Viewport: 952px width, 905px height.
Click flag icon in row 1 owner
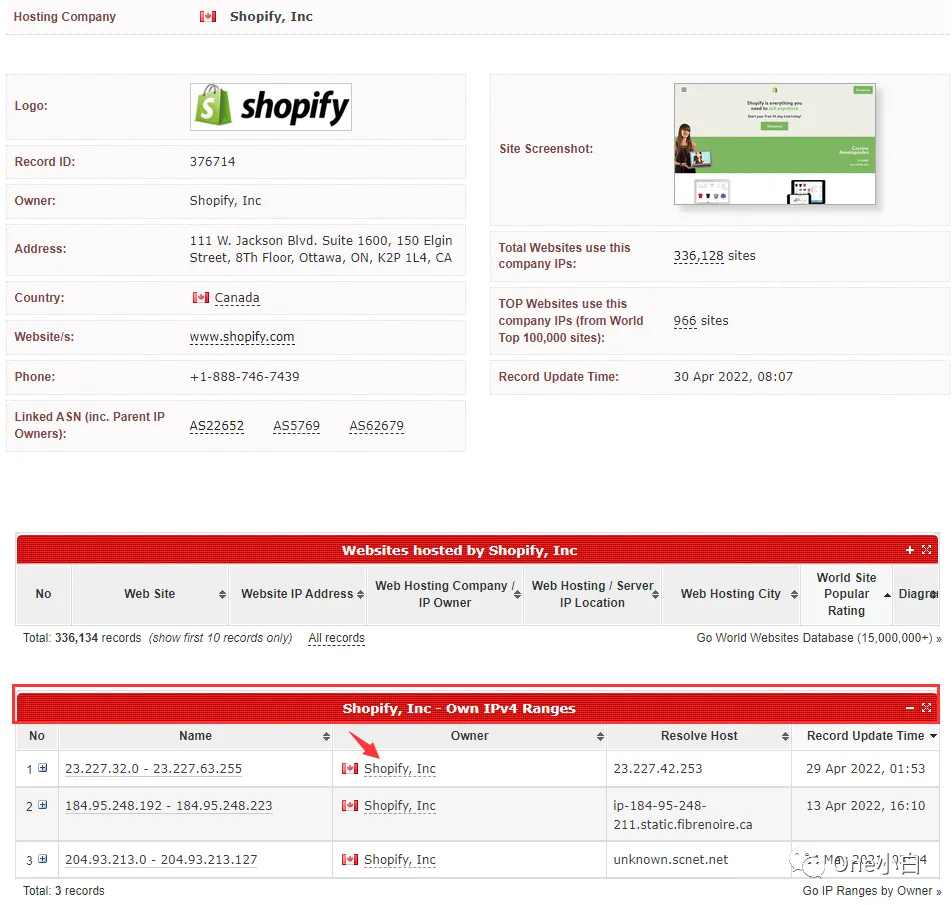point(350,768)
